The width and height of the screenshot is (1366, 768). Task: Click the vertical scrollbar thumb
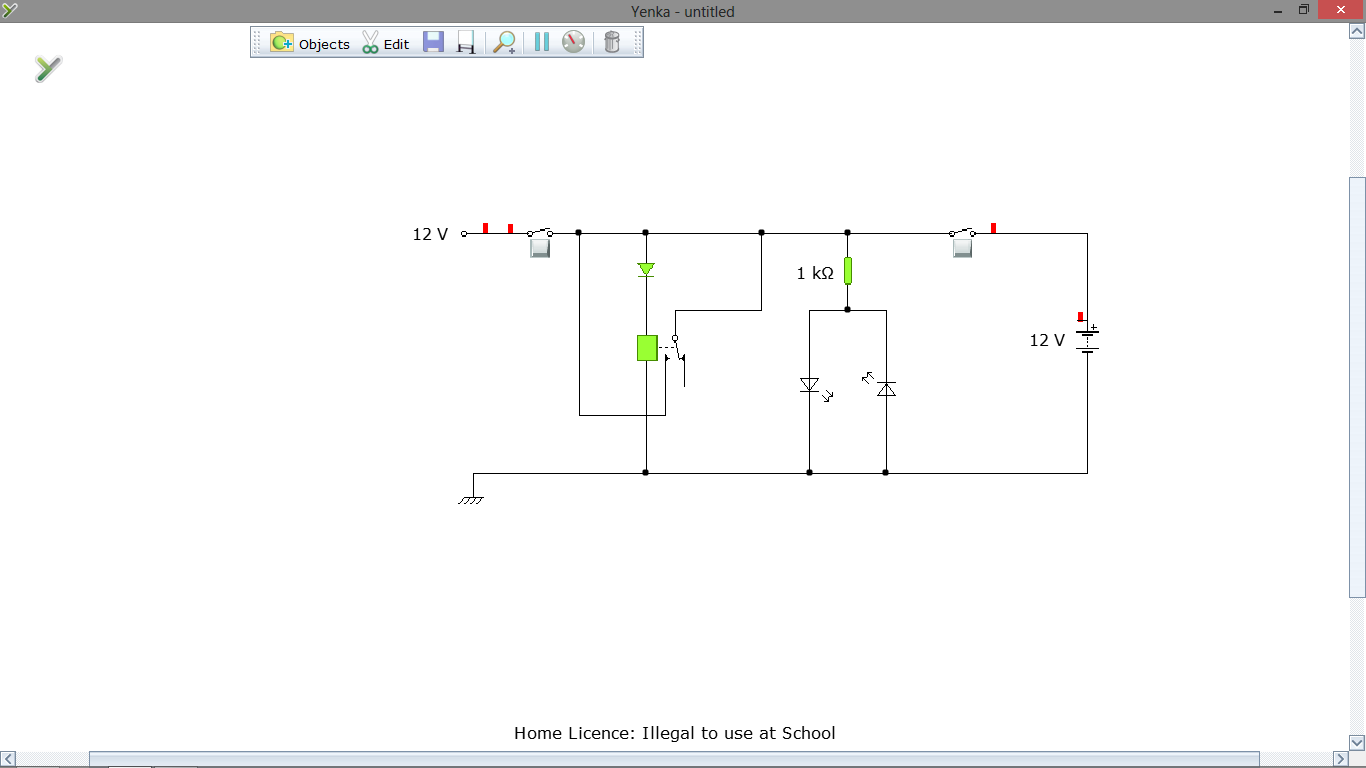coord(1357,387)
